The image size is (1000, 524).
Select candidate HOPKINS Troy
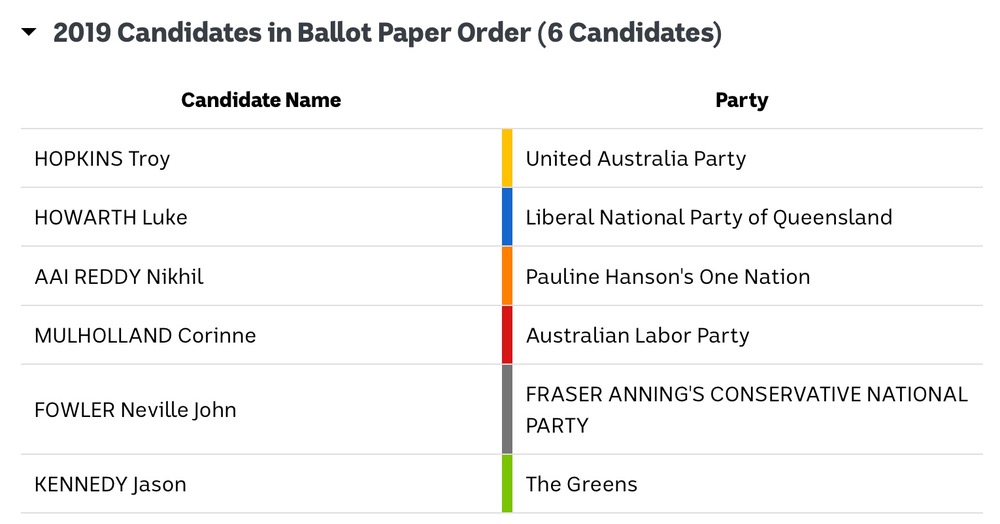pos(102,158)
